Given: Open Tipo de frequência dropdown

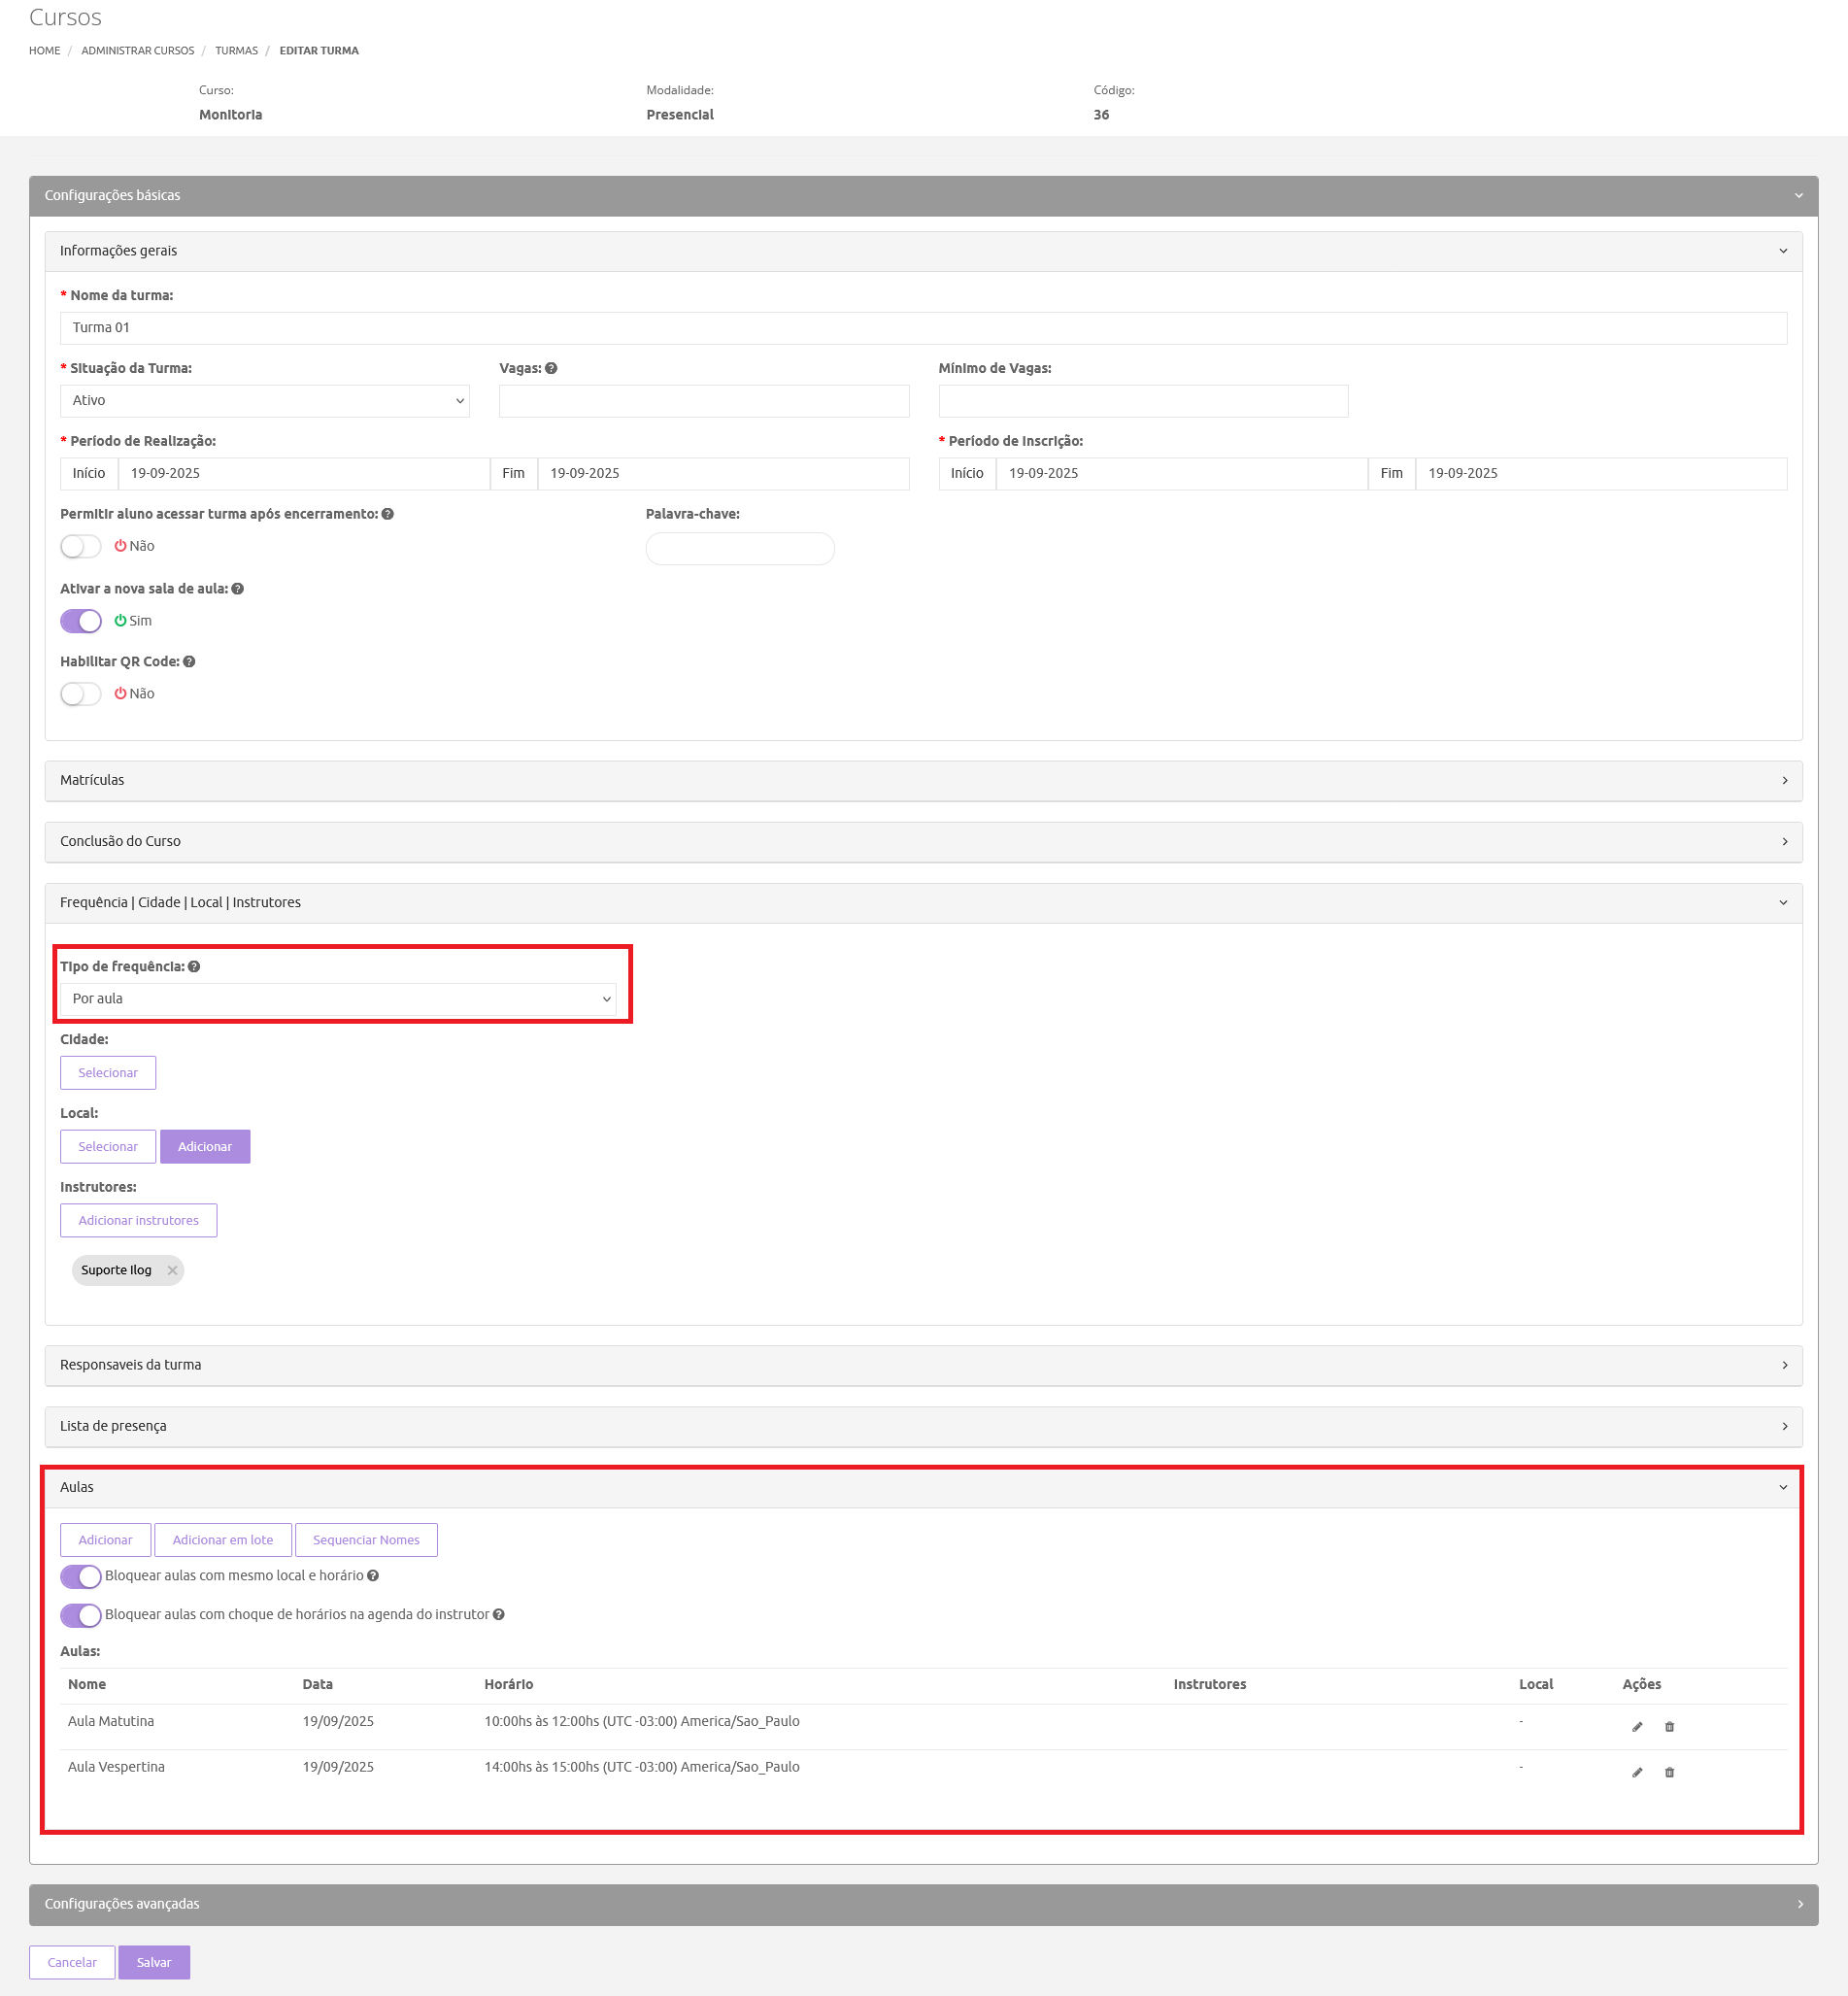Looking at the screenshot, I should pyautogui.click(x=338, y=998).
